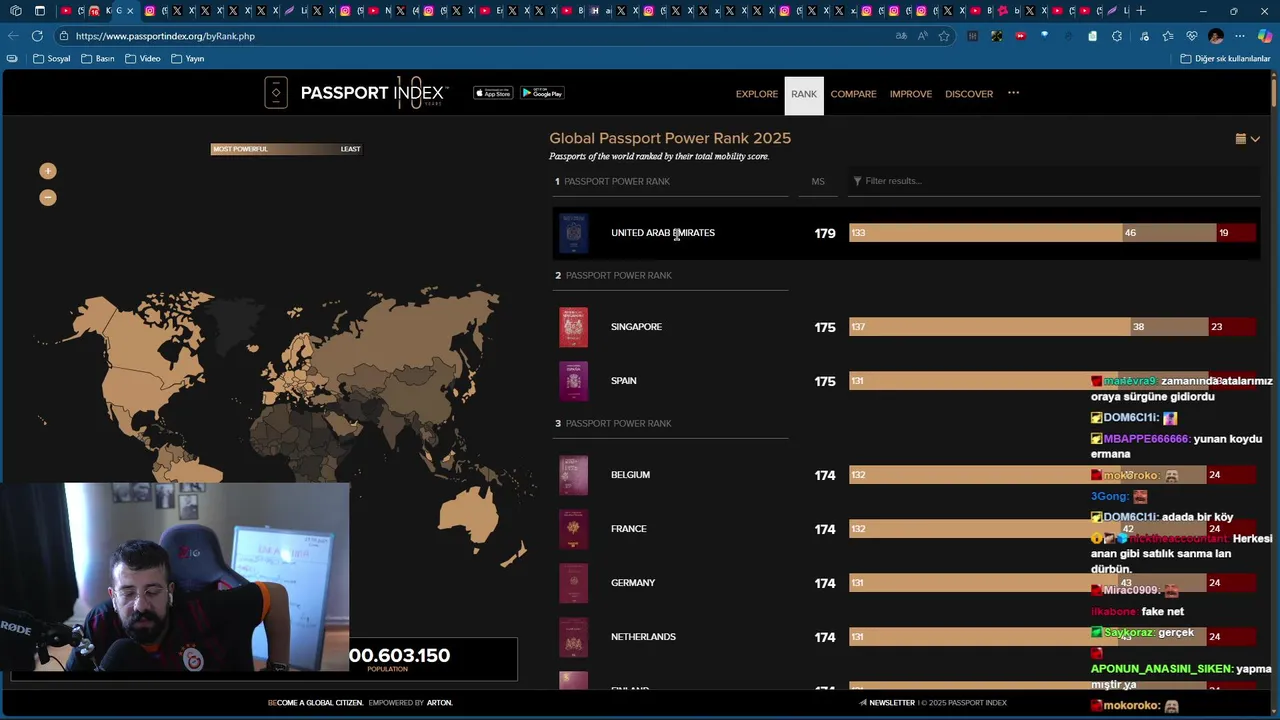Click the NEWSLETTER link in footer

[886, 703]
